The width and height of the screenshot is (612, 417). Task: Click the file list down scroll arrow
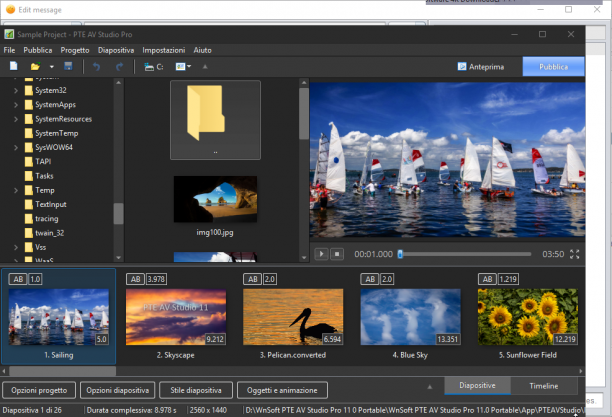tap(304, 258)
